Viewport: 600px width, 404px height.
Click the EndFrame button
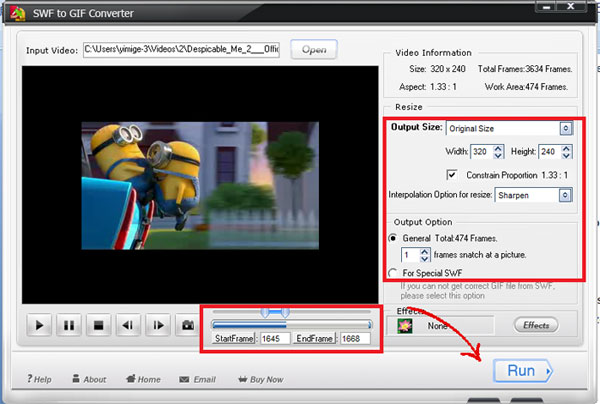(315, 338)
